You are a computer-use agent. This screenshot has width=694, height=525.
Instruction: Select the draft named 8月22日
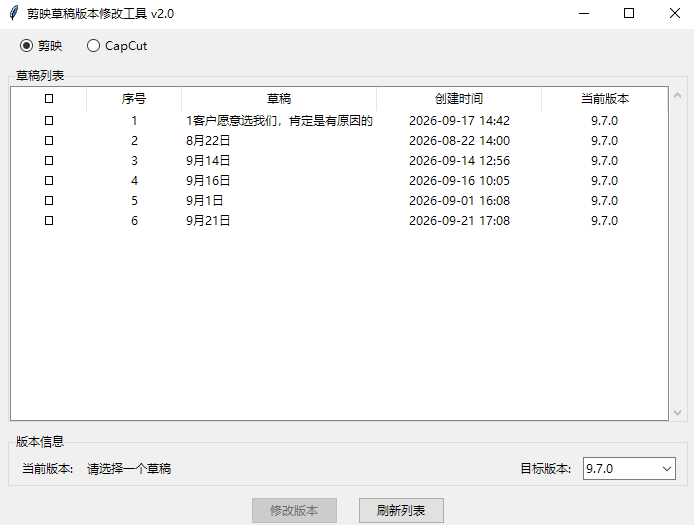pos(208,140)
